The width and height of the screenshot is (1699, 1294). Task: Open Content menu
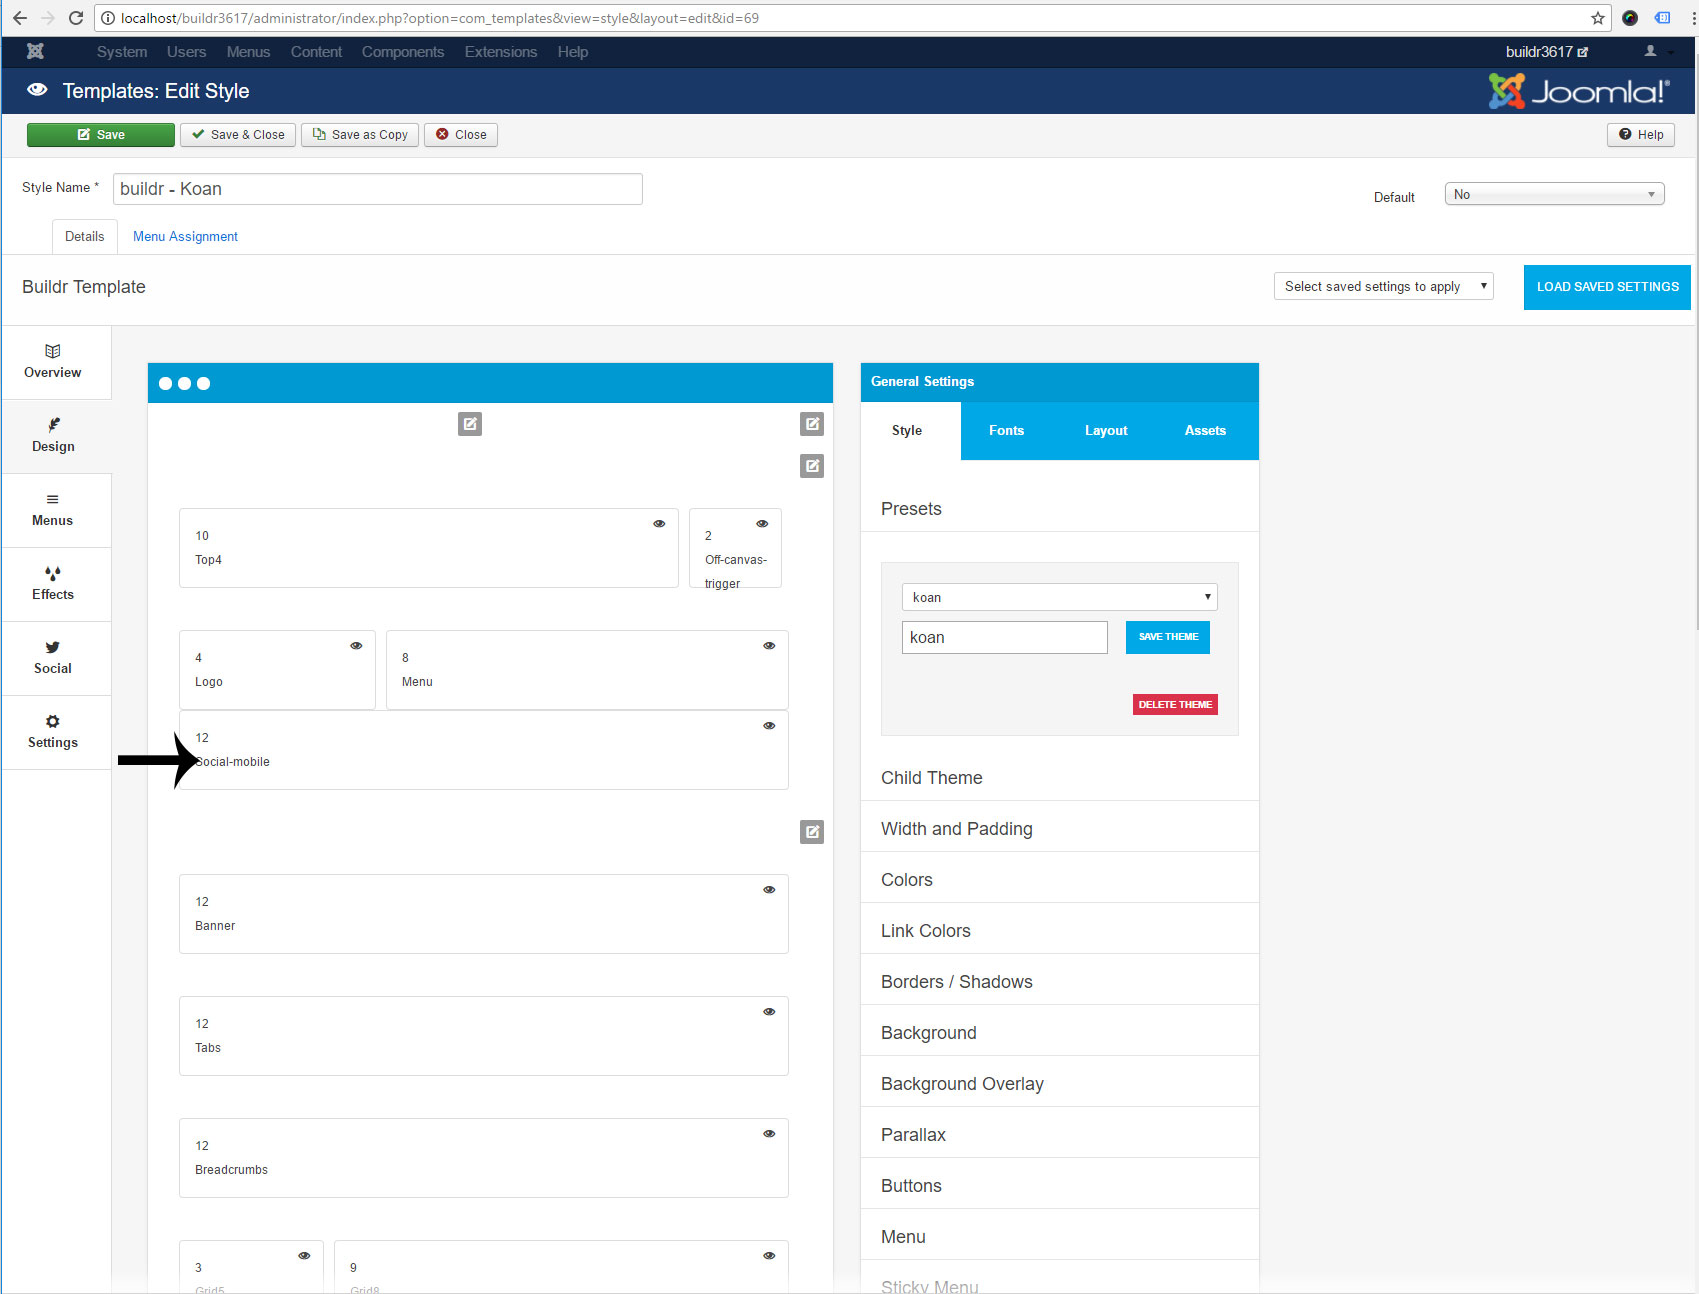pyautogui.click(x=316, y=52)
